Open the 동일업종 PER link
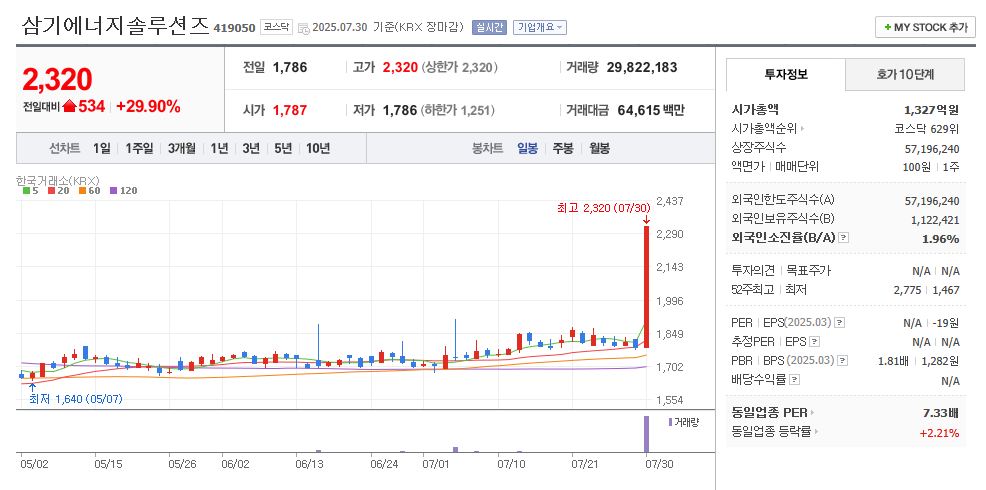This screenshot has width=986, height=490. click(772, 413)
